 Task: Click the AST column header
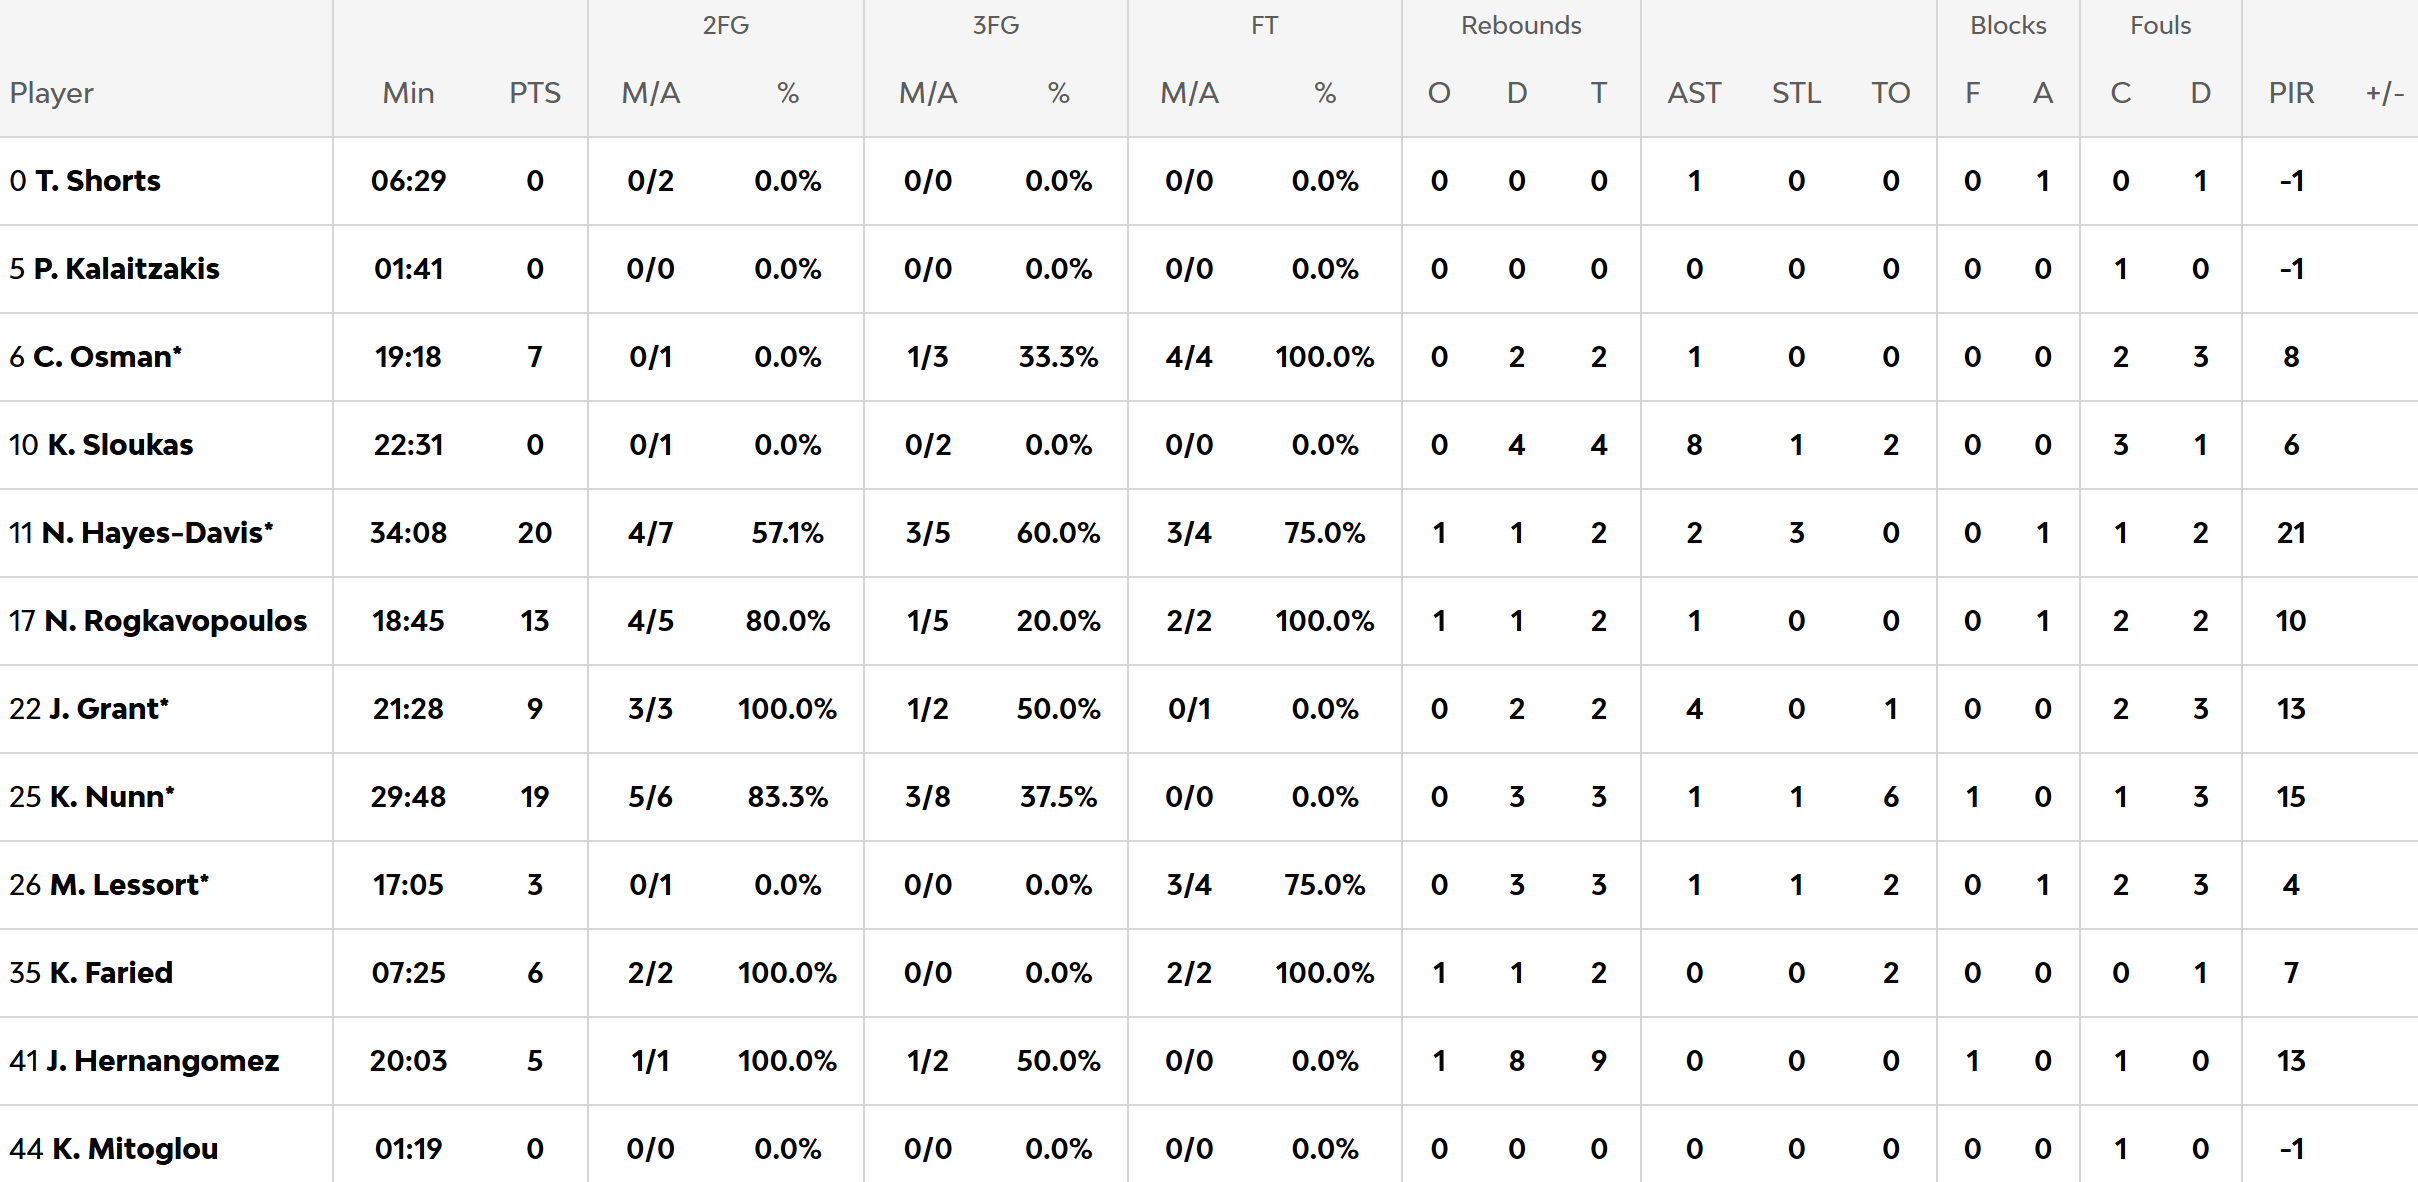point(1694,93)
